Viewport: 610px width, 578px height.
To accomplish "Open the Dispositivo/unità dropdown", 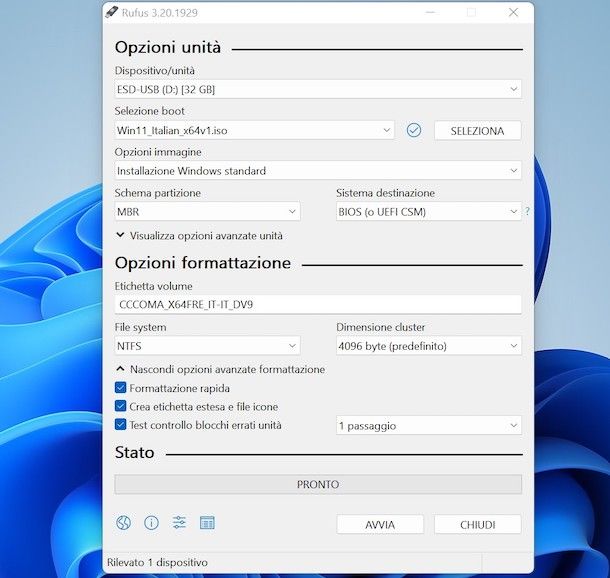I will (x=318, y=89).
